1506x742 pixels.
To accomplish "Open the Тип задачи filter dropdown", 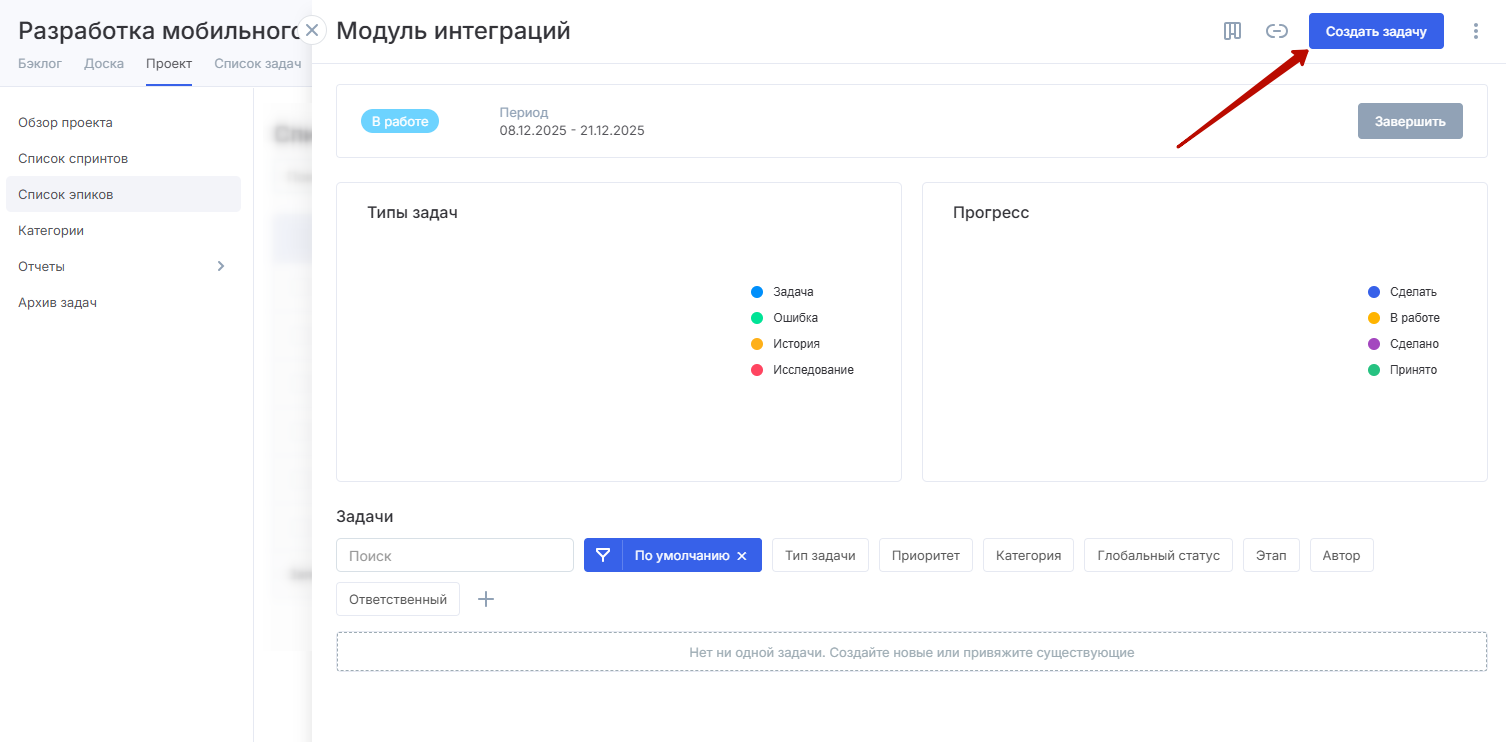I will pyautogui.click(x=820, y=555).
